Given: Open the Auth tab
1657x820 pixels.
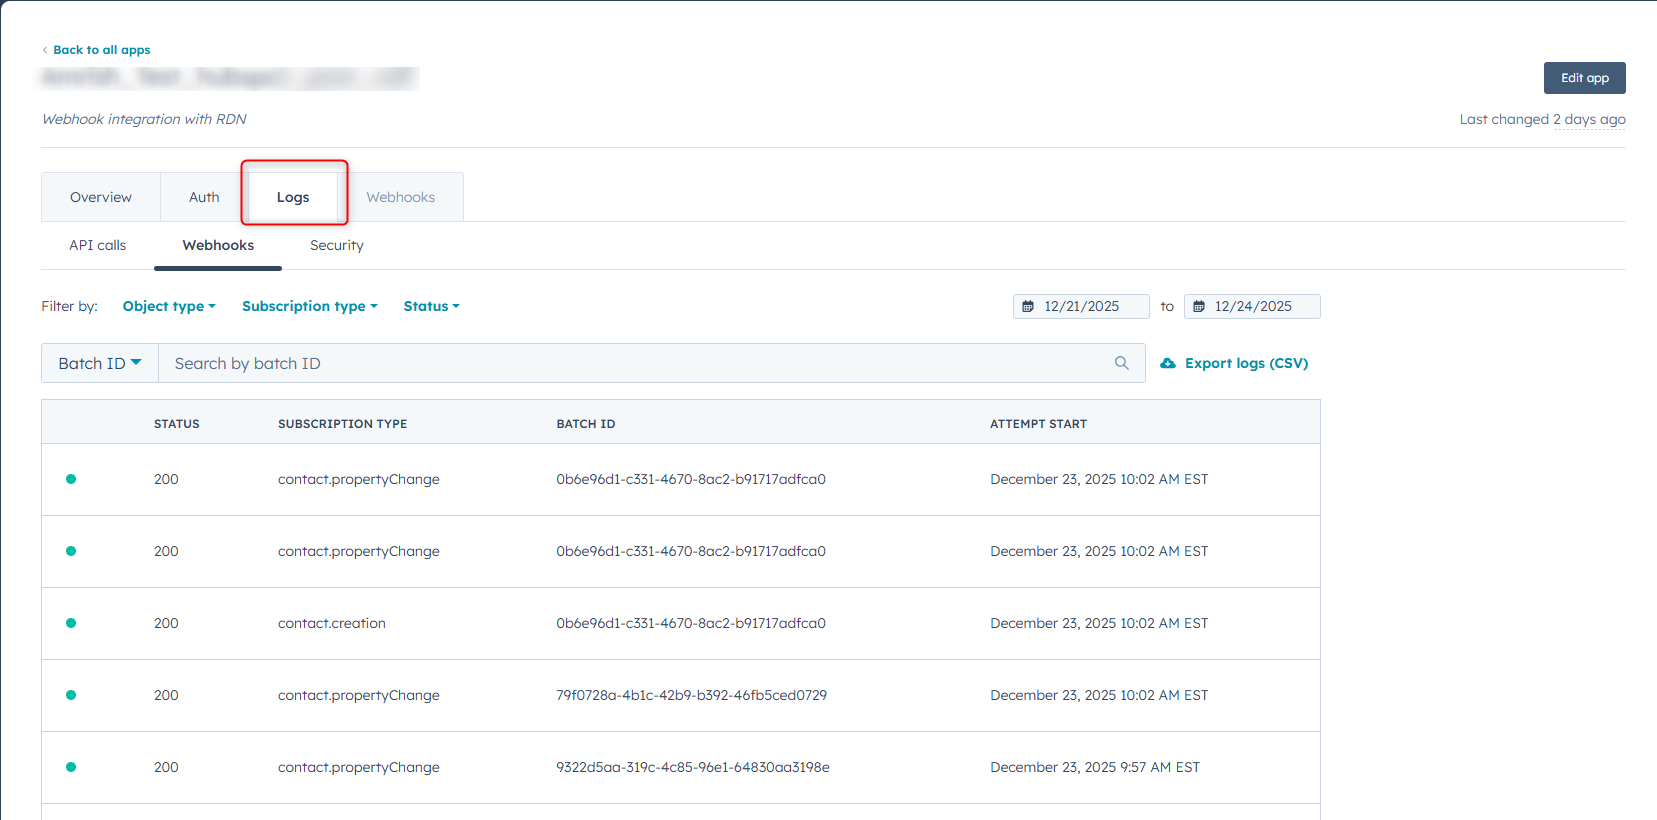Looking at the screenshot, I should pyautogui.click(x=204, y=197).
